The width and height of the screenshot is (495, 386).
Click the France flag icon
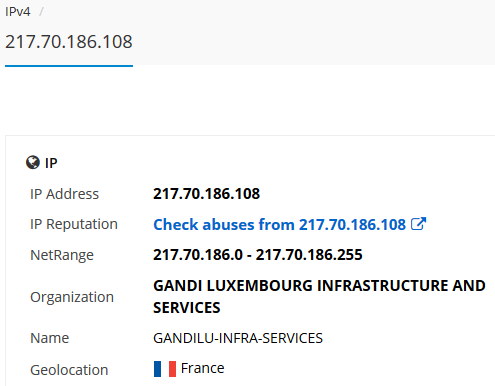[x=165, y=369]
